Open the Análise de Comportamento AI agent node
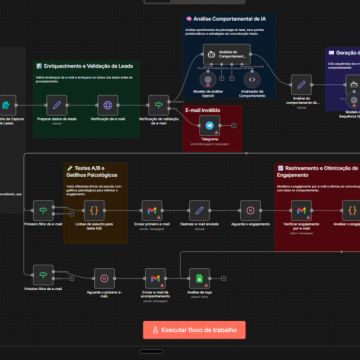 point(227,54)
